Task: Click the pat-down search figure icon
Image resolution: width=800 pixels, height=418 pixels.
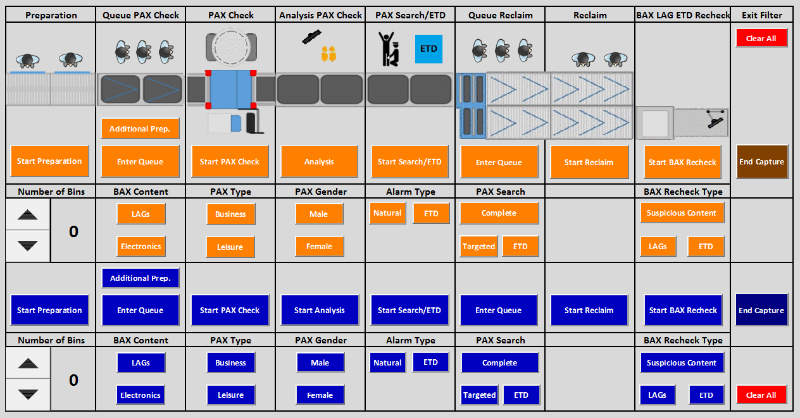Action: click(388, 48)
